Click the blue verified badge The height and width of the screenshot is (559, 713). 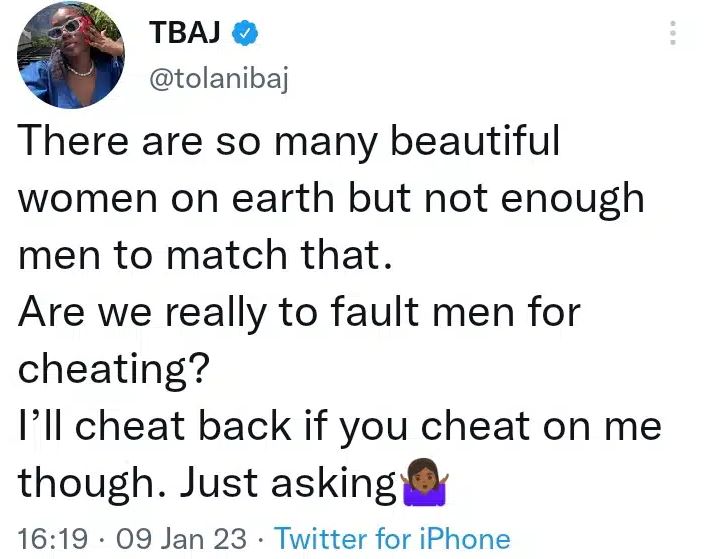246,35
